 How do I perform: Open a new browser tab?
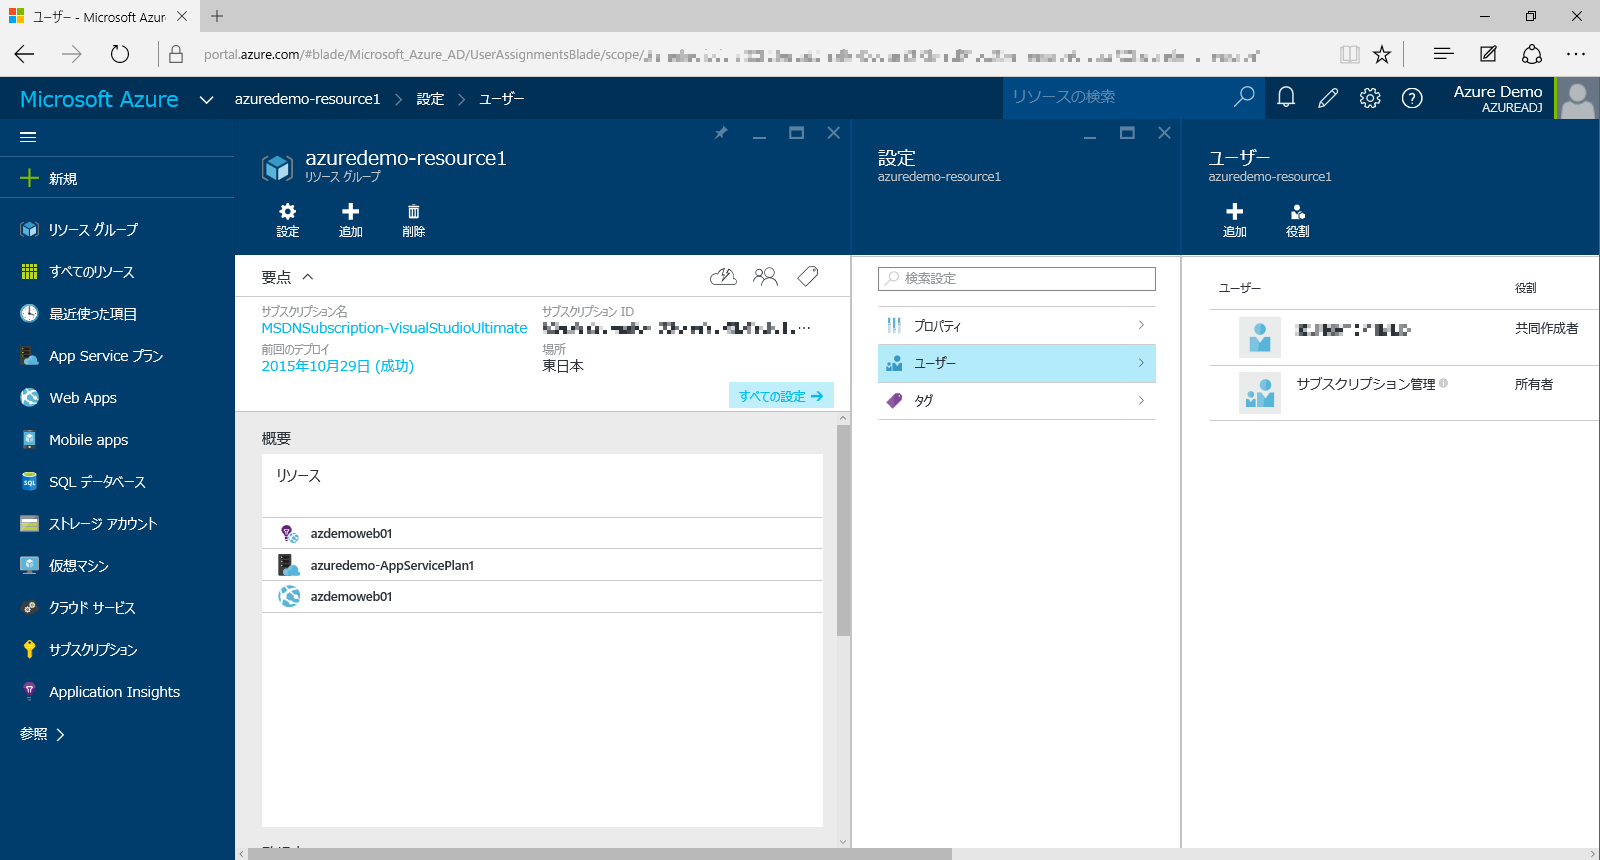coord(217,16)
